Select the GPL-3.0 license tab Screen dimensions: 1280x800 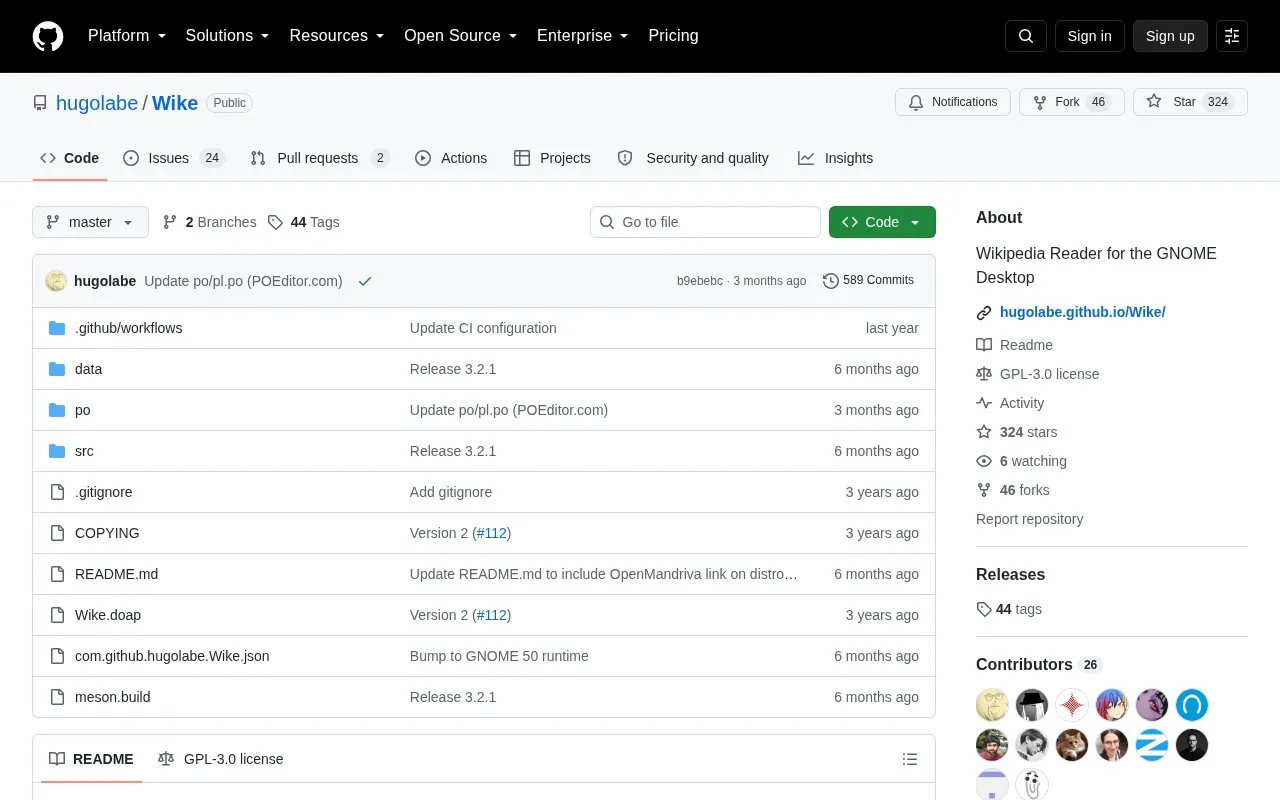pos(221,759)
